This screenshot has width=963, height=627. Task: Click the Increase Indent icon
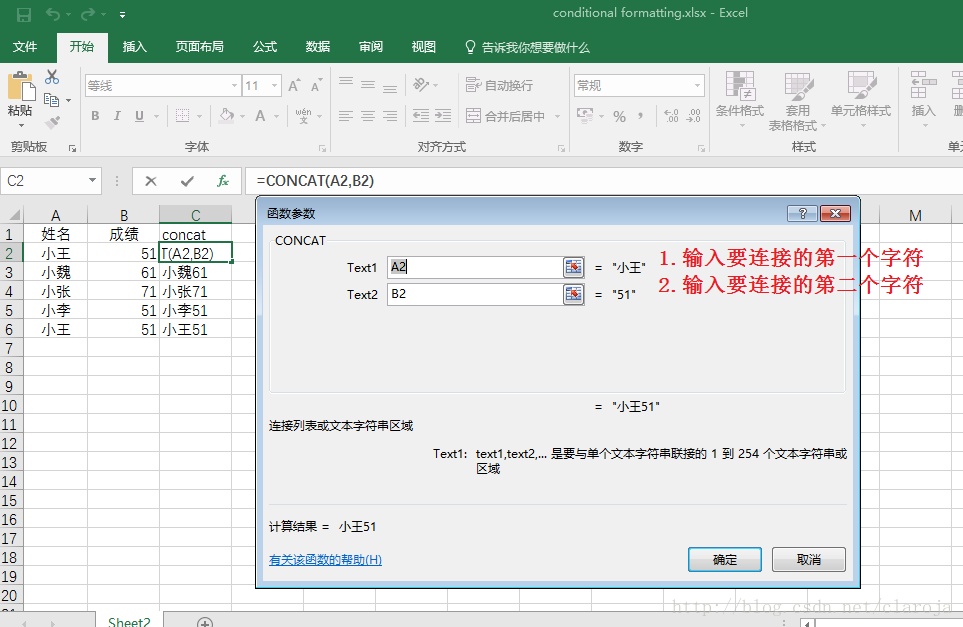(443, 115)
